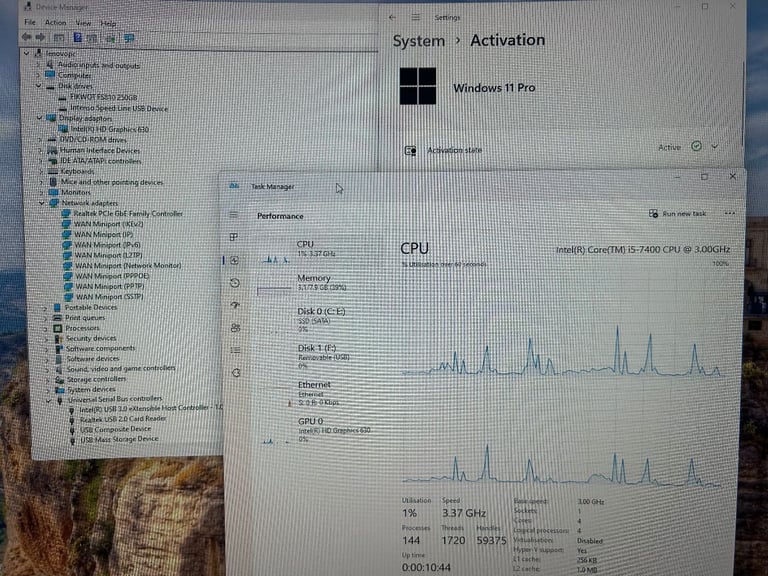Click the Settings back arrow
The image size is (768, 576).
pos(392,17)
